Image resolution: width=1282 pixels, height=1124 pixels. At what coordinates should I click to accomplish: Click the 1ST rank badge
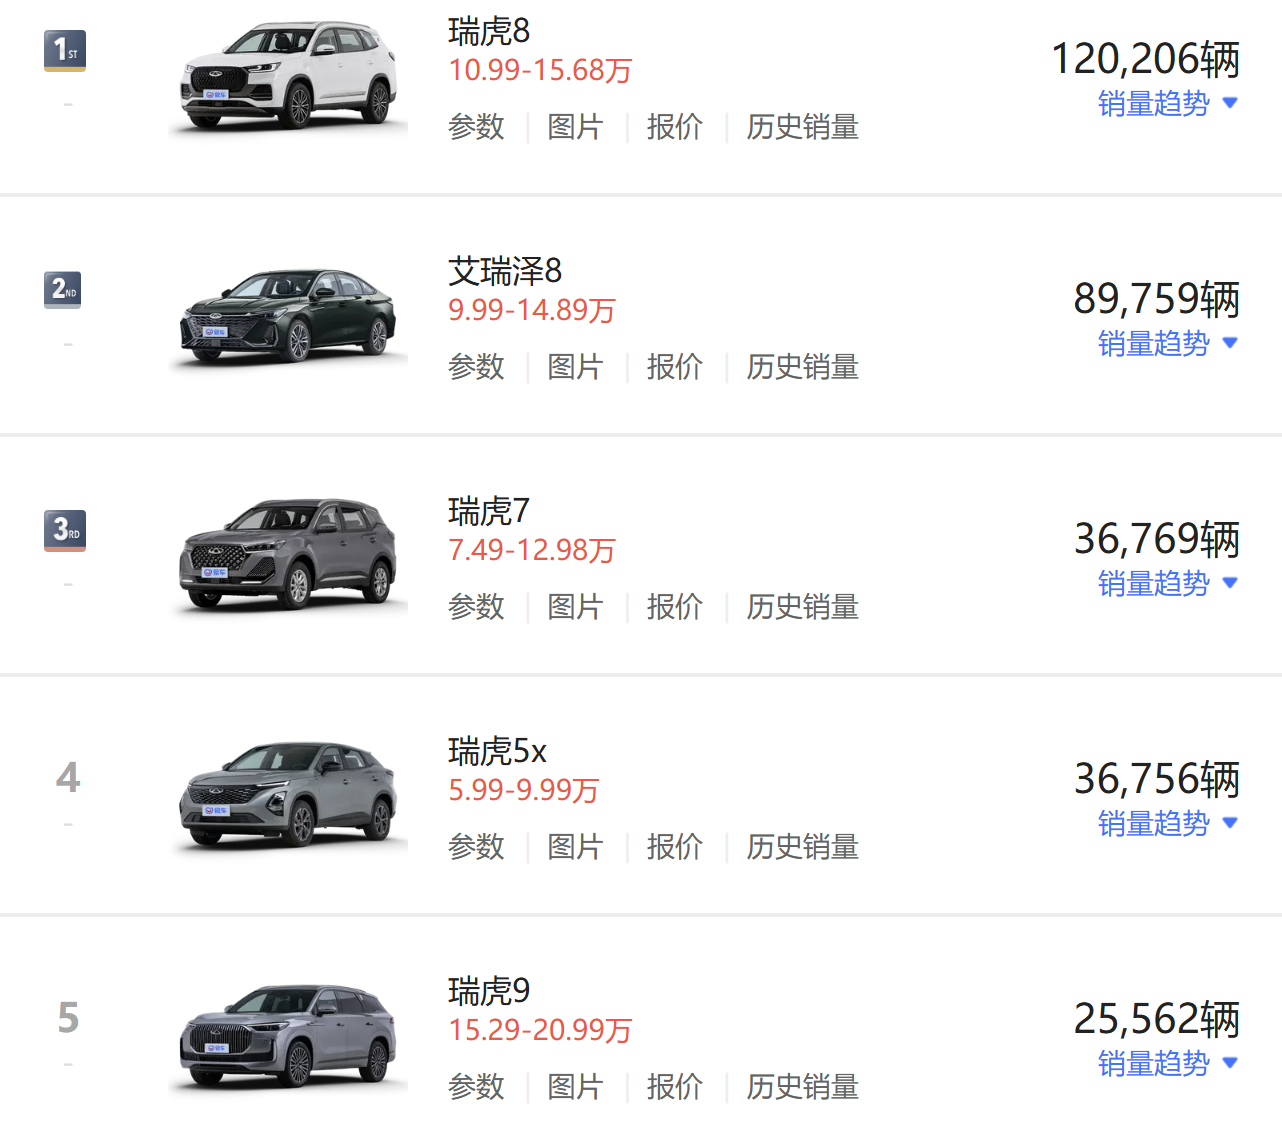click(x=64, y=48)
